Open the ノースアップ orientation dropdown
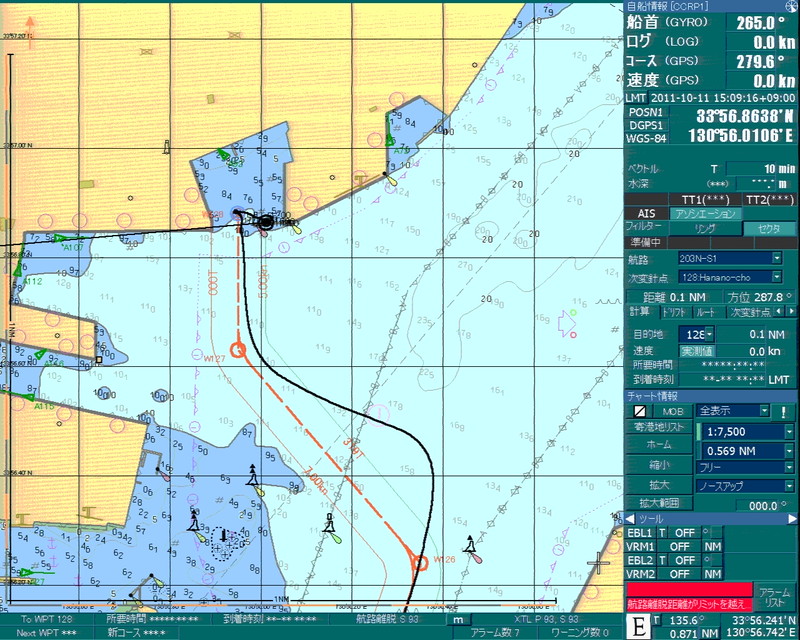 [789, 485]
